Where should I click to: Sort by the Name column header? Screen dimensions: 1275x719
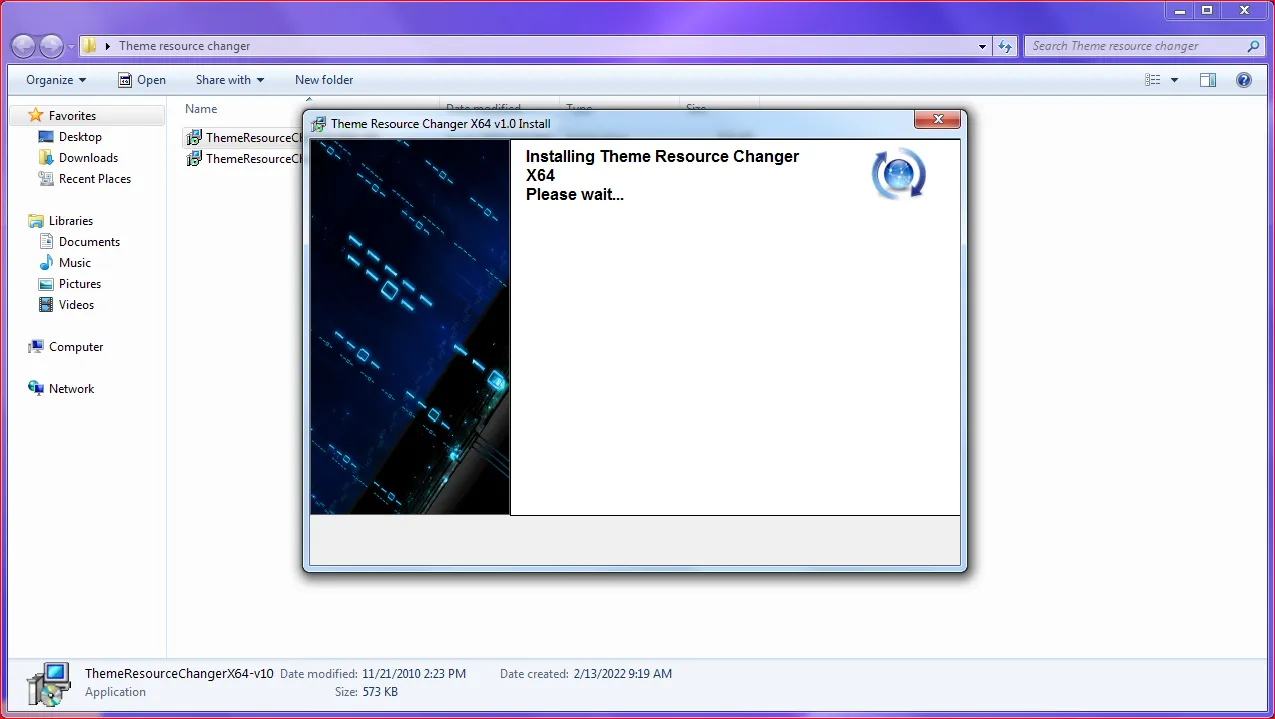(x=201, y=109)
